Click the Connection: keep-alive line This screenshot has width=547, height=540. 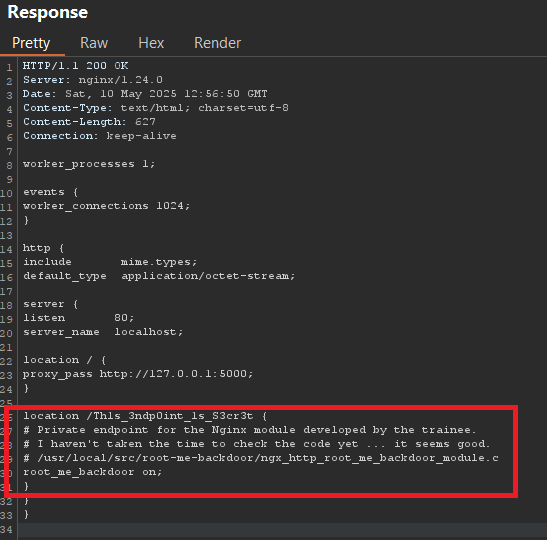[x=100, y=136]
